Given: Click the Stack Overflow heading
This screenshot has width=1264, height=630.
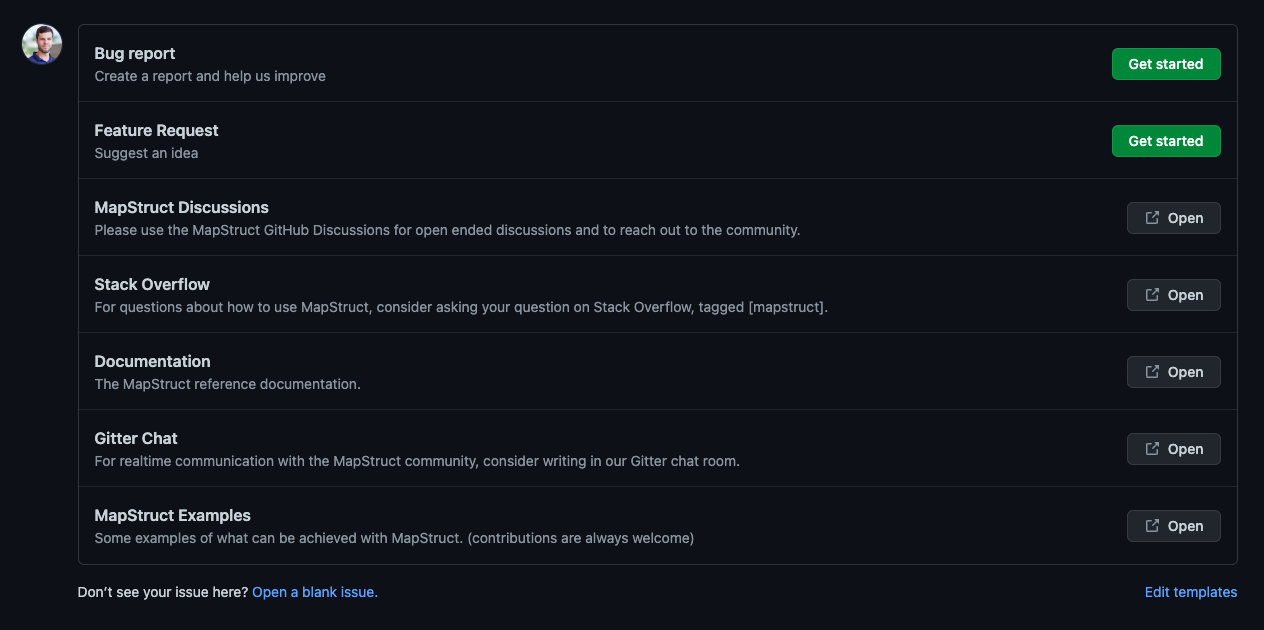Looking at the screenshot, I should 152,284.
